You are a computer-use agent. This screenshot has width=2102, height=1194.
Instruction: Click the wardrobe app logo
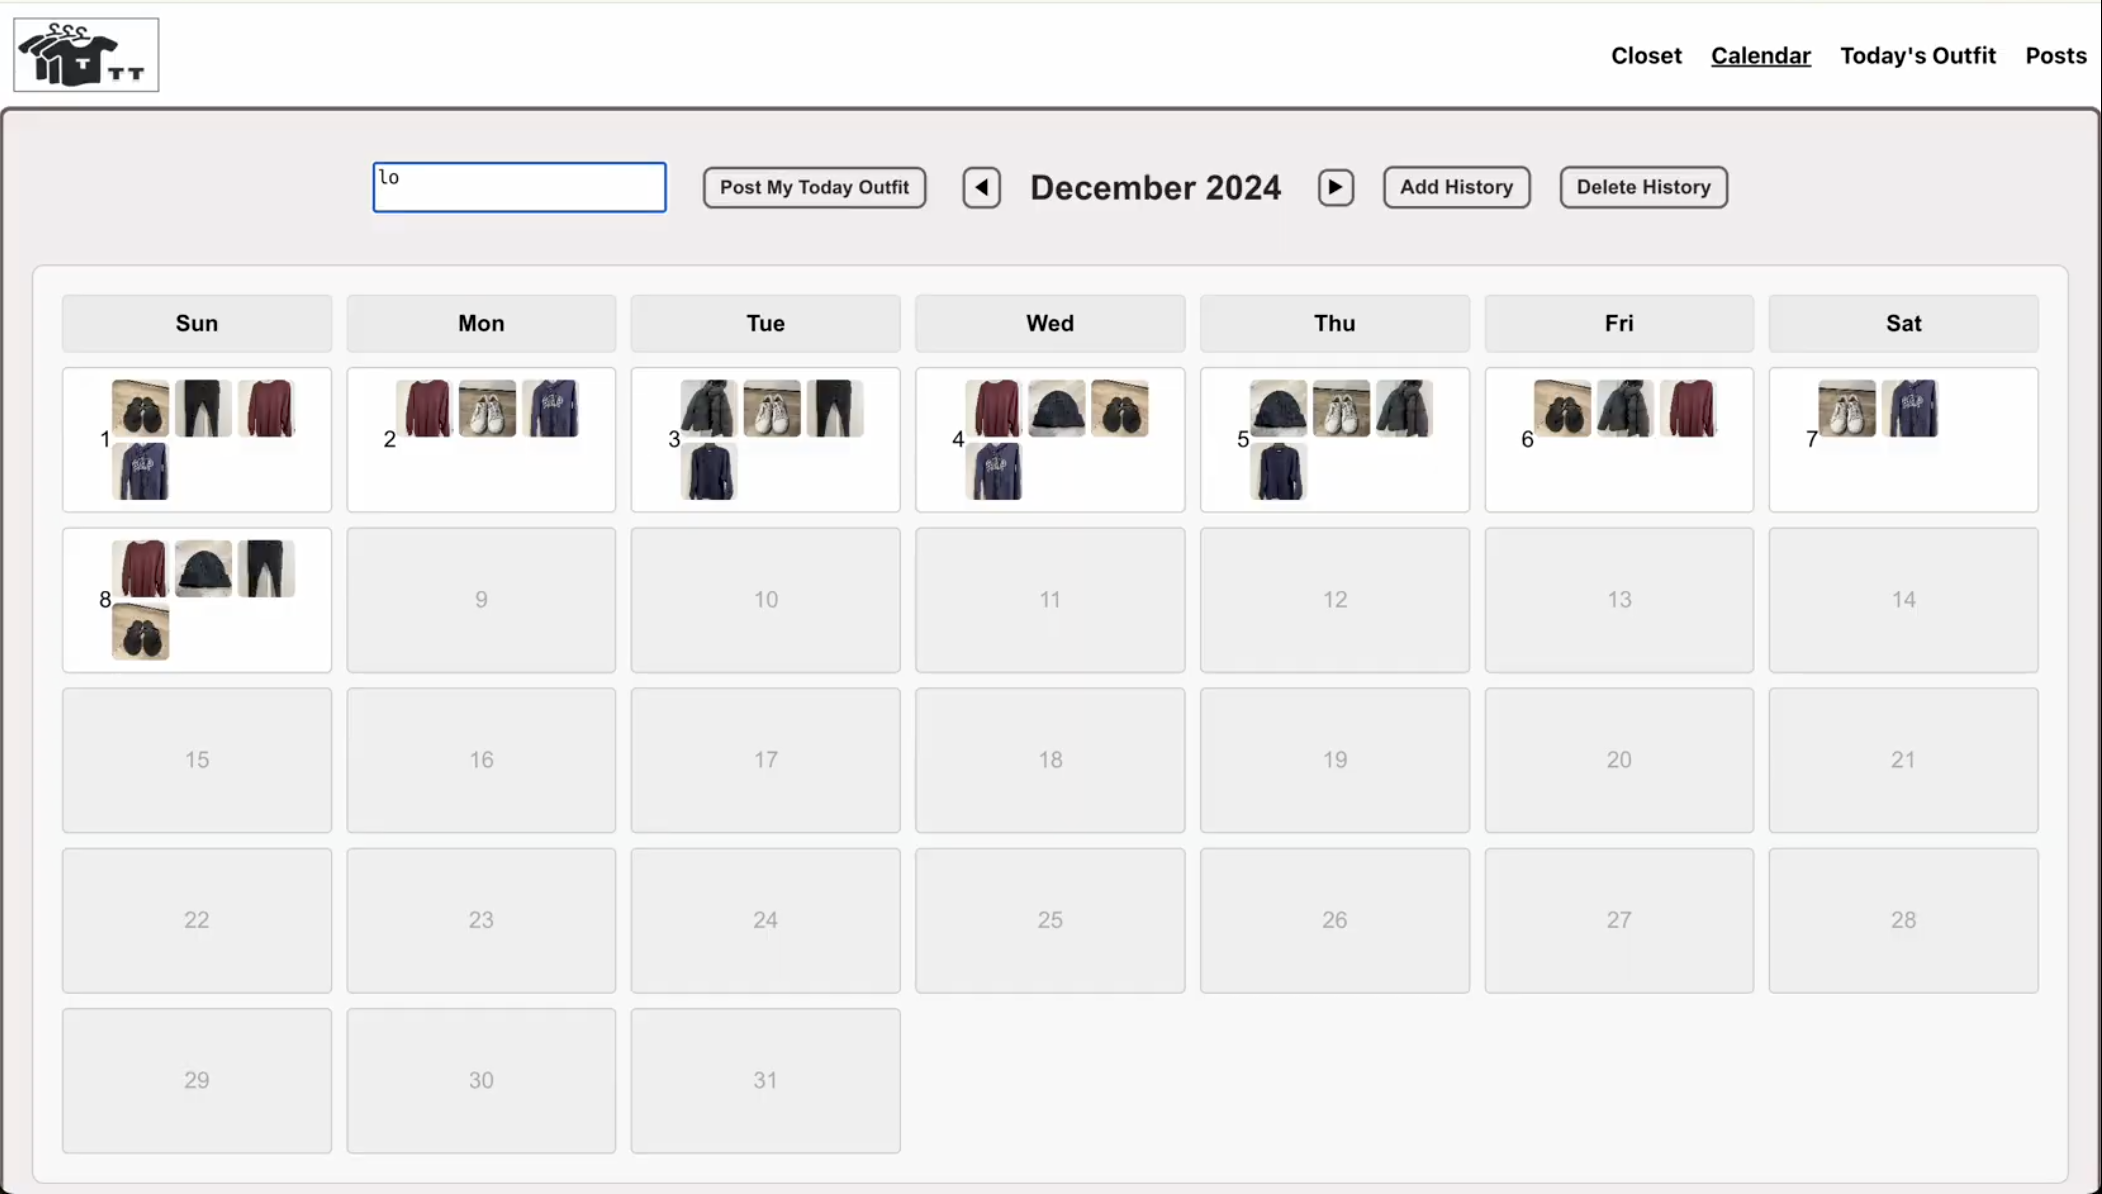(86, 55)
